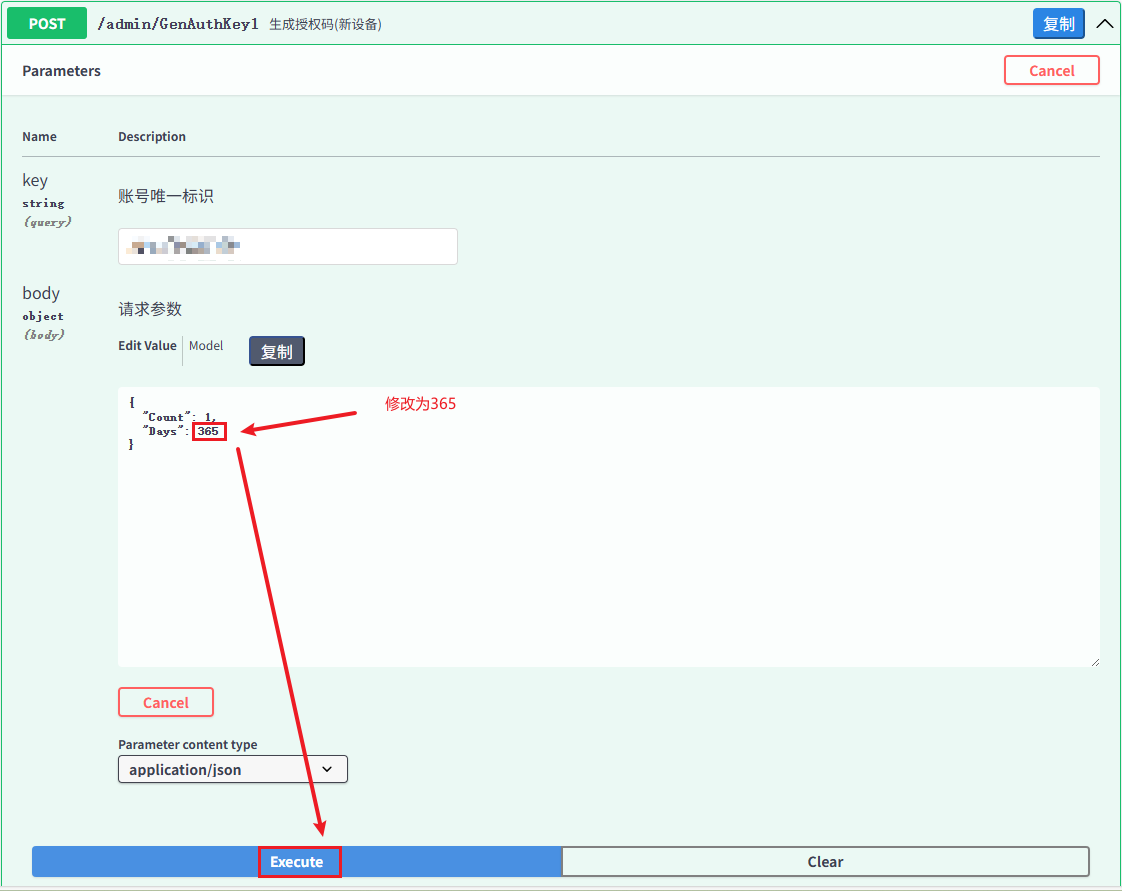The width and height of the screenshot is (1122, 891).
Task: Click the Clear button
Action: click(825, 861)
